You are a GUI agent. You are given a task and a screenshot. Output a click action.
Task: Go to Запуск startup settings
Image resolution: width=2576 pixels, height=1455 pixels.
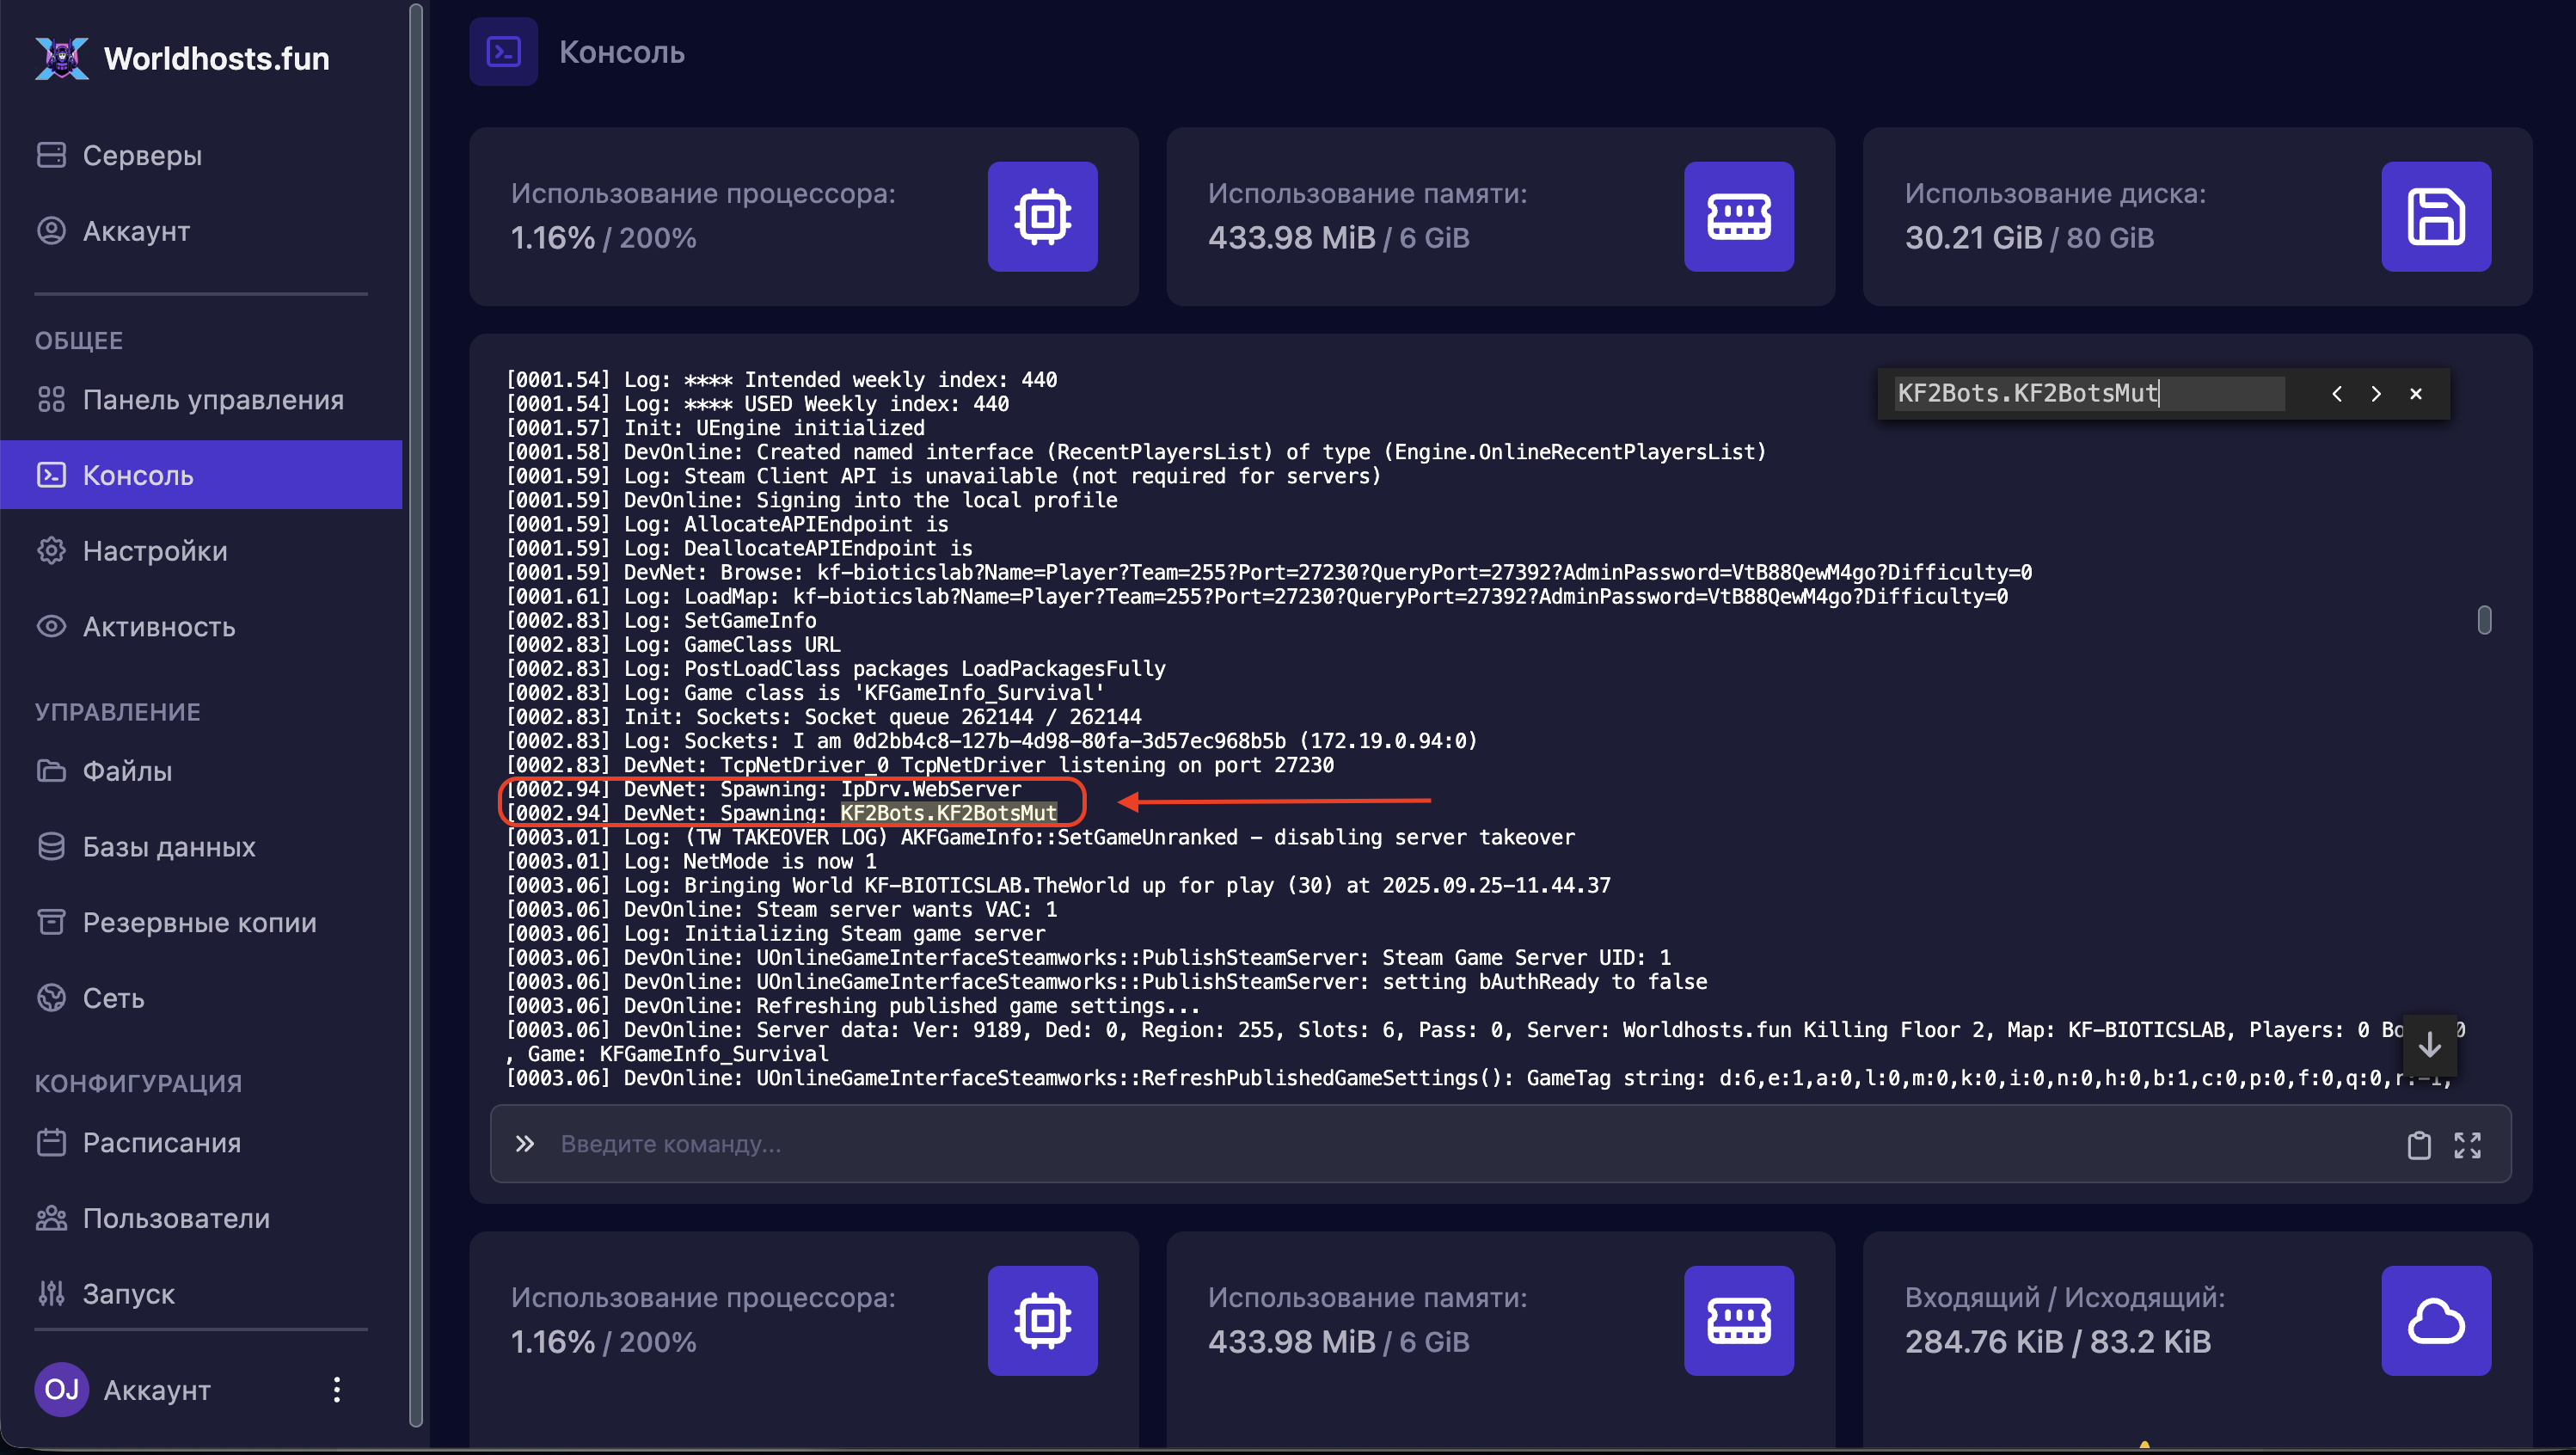click(x=128, y=1293)
